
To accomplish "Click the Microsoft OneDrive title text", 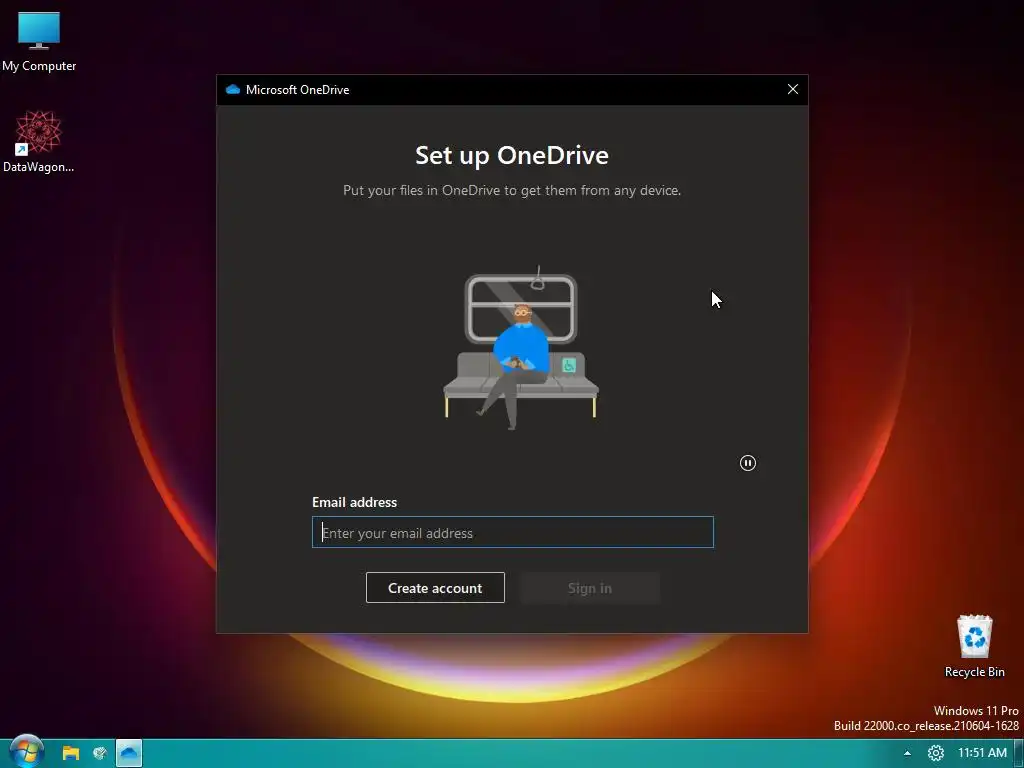I will [298, 90].
